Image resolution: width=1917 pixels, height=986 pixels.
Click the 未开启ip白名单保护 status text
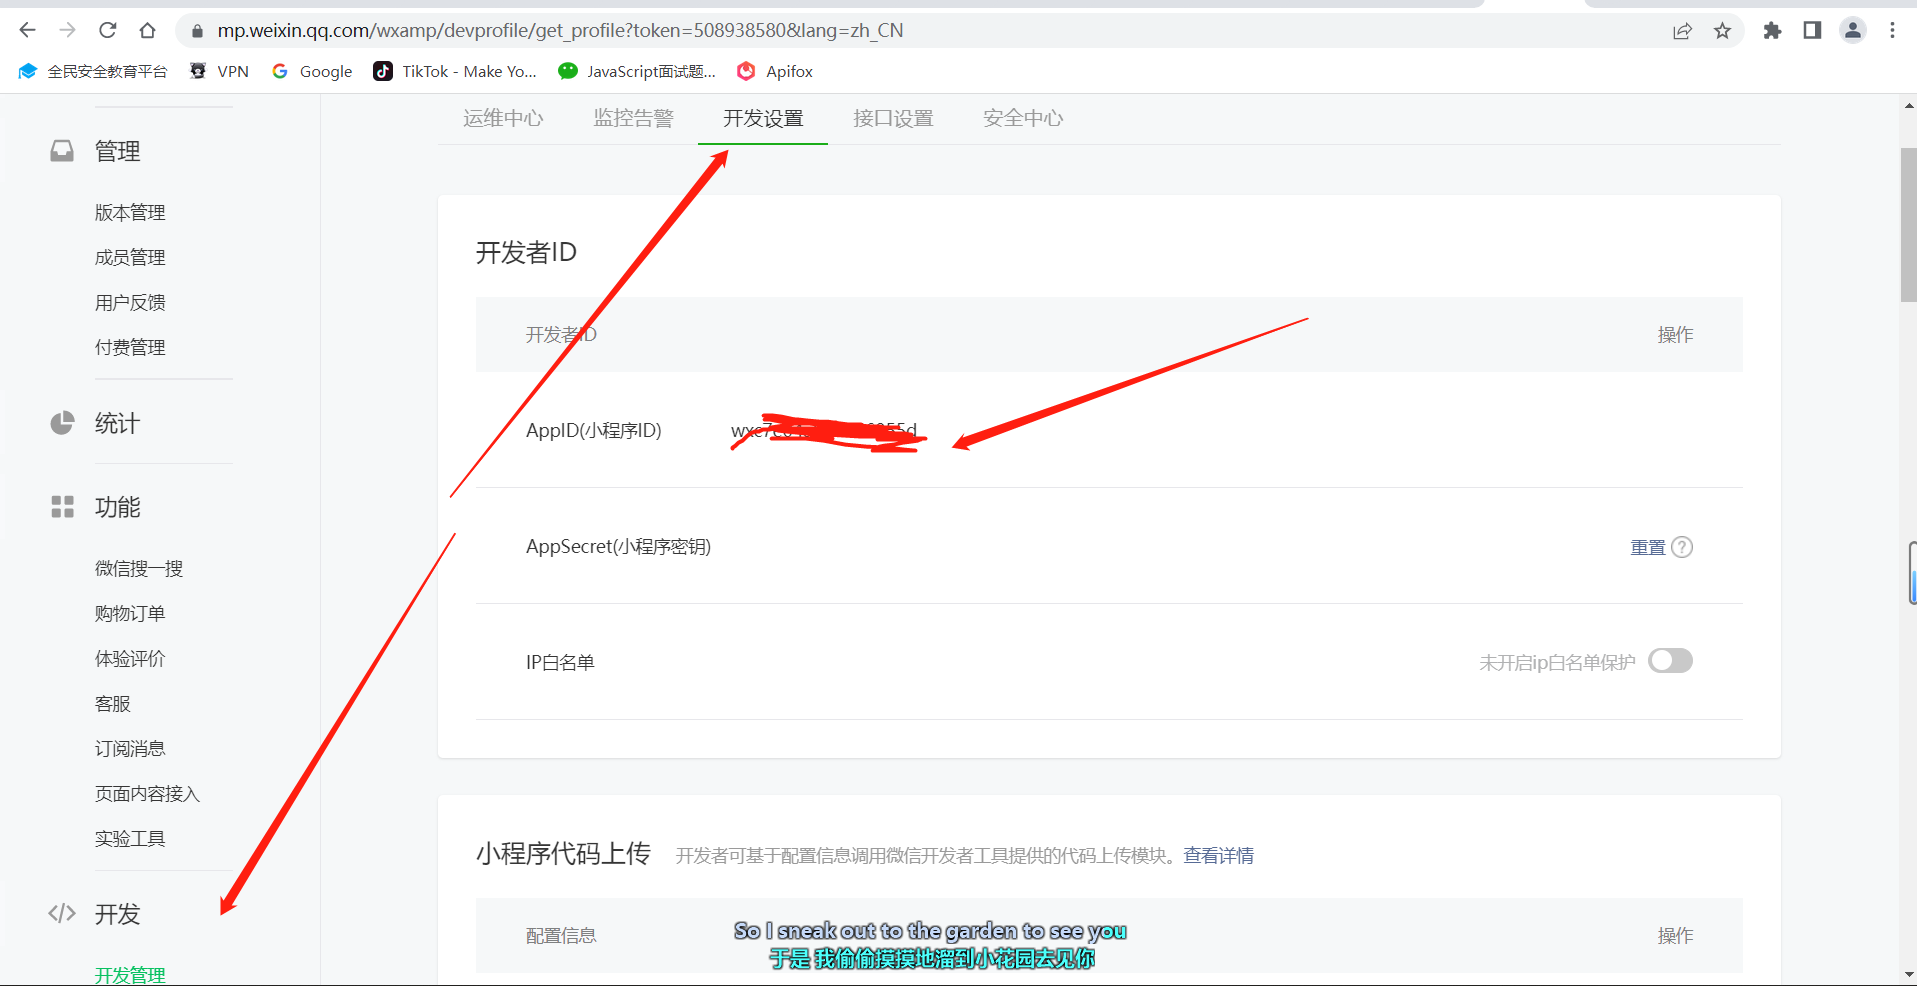click(x=1557, y=662)
